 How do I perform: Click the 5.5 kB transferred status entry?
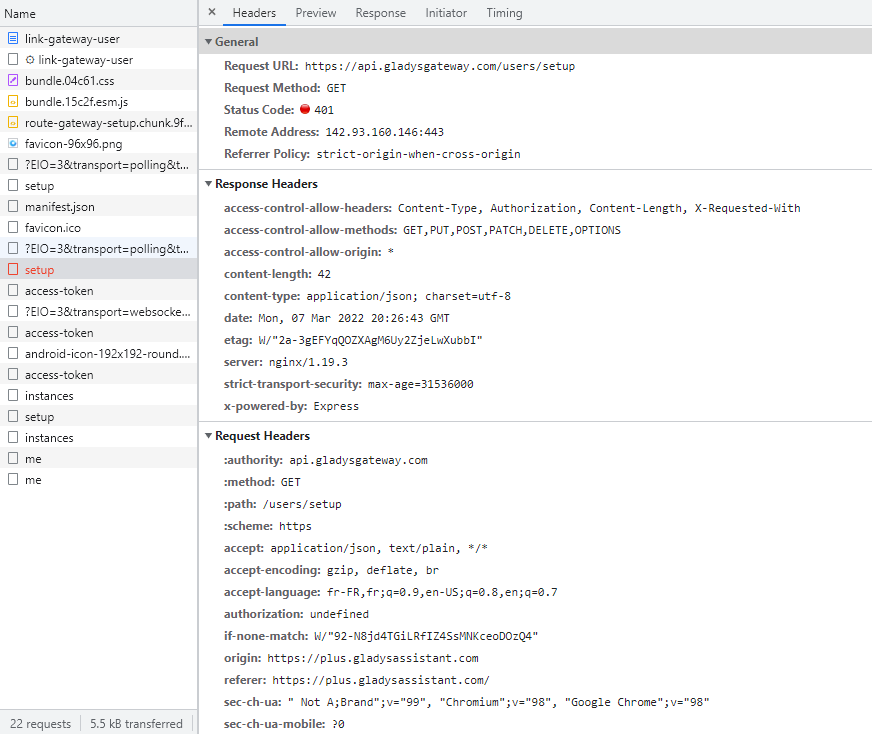click(136, 723)
